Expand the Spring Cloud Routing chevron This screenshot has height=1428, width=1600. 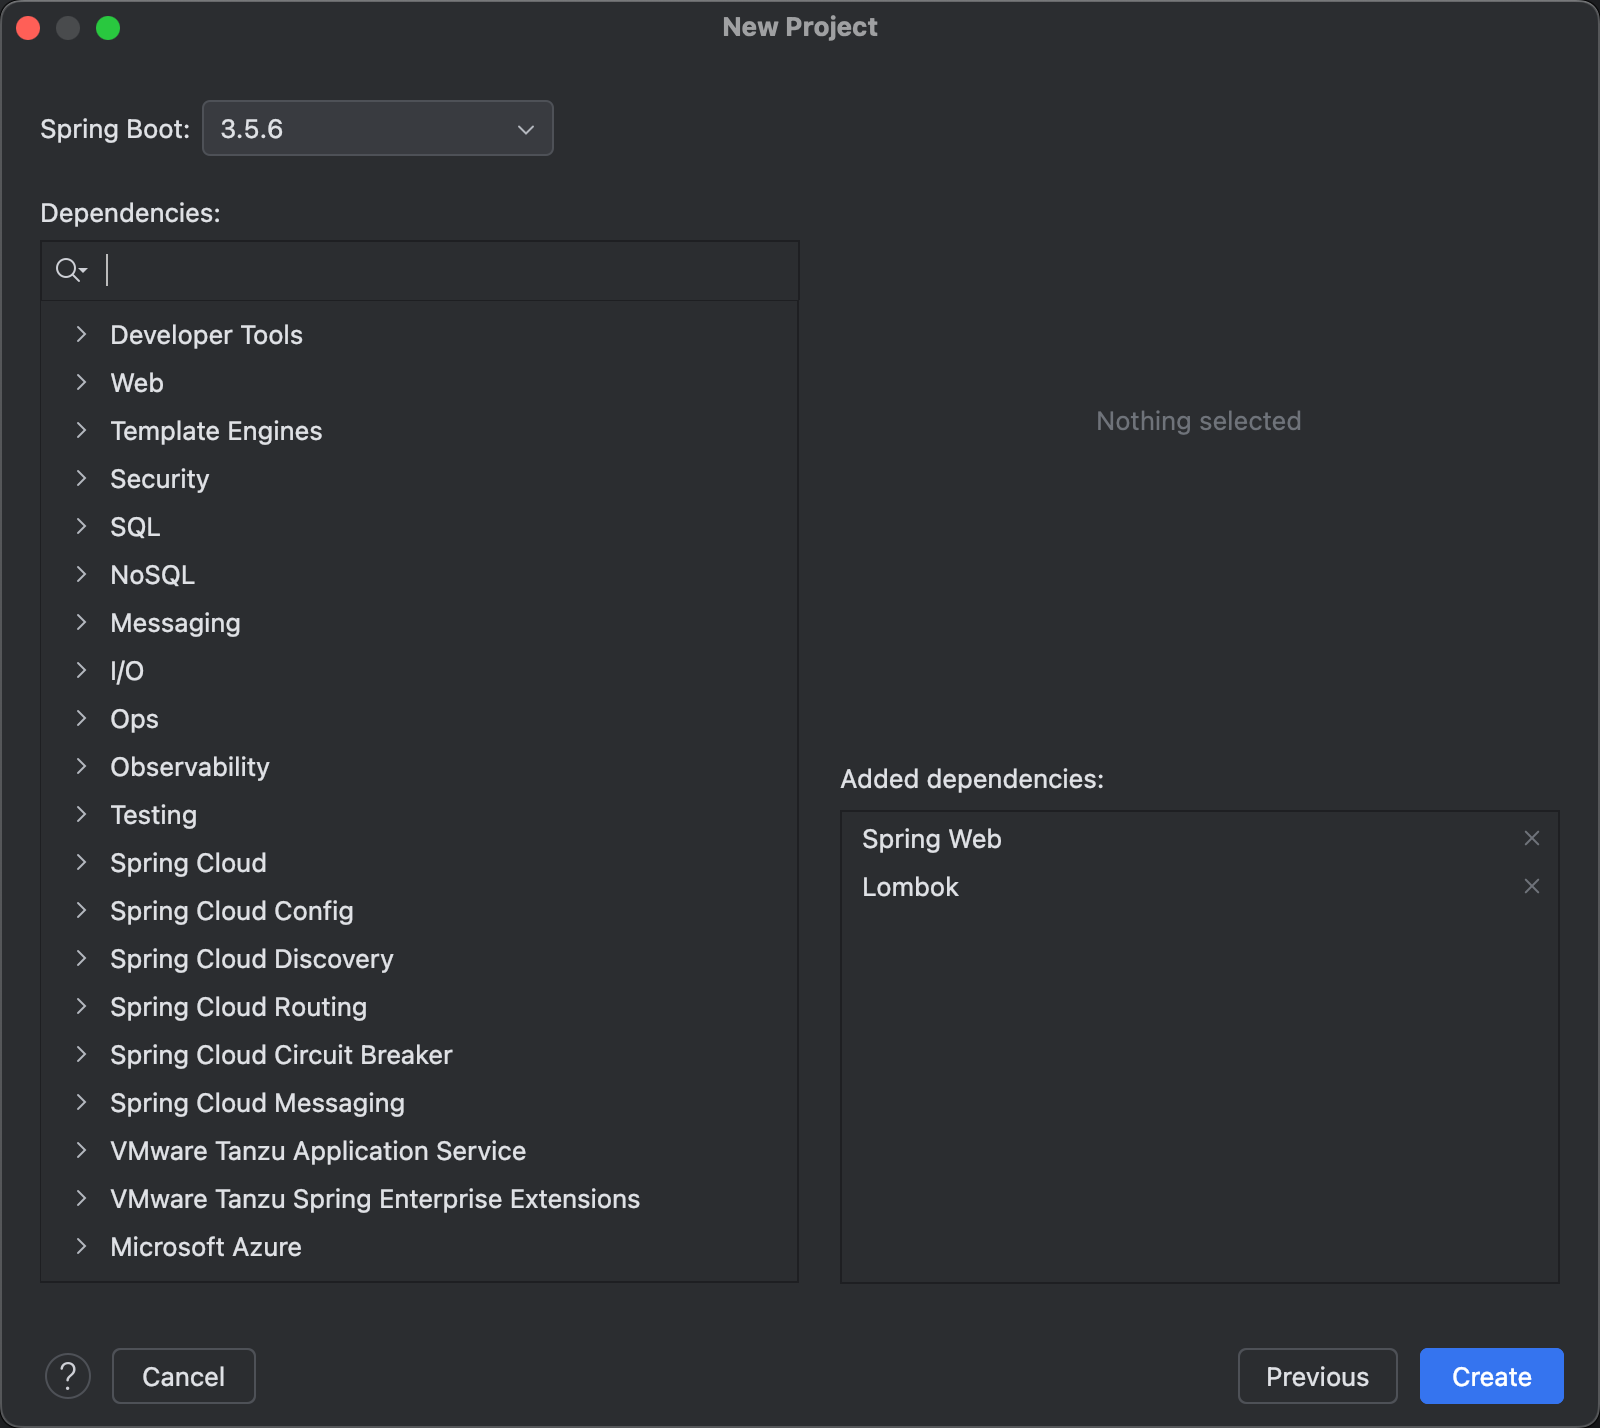point(82,1006)
